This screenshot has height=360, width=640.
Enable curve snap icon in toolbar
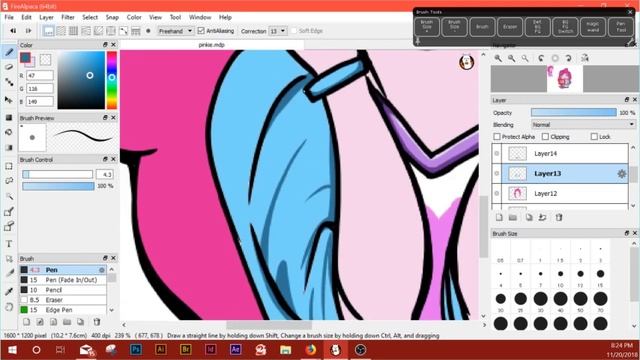(124, 31)
